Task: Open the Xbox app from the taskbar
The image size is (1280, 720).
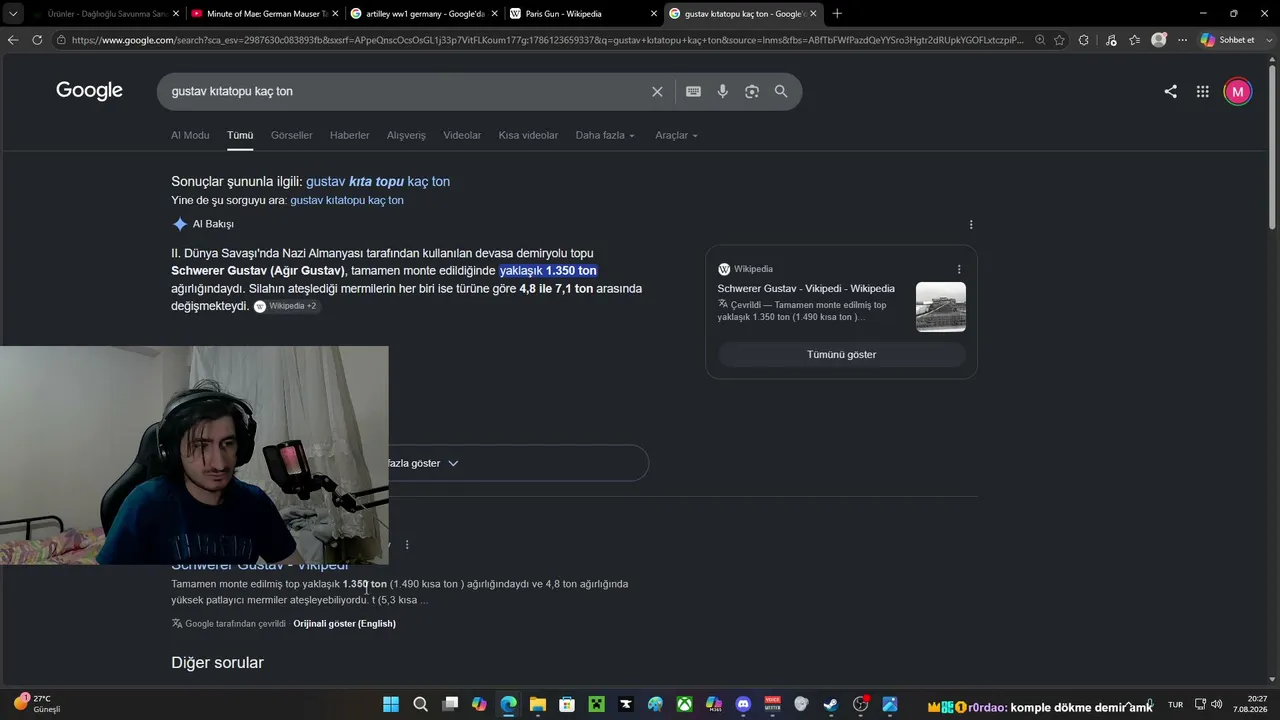Action: pyautogui.click(x=684, y=704)
